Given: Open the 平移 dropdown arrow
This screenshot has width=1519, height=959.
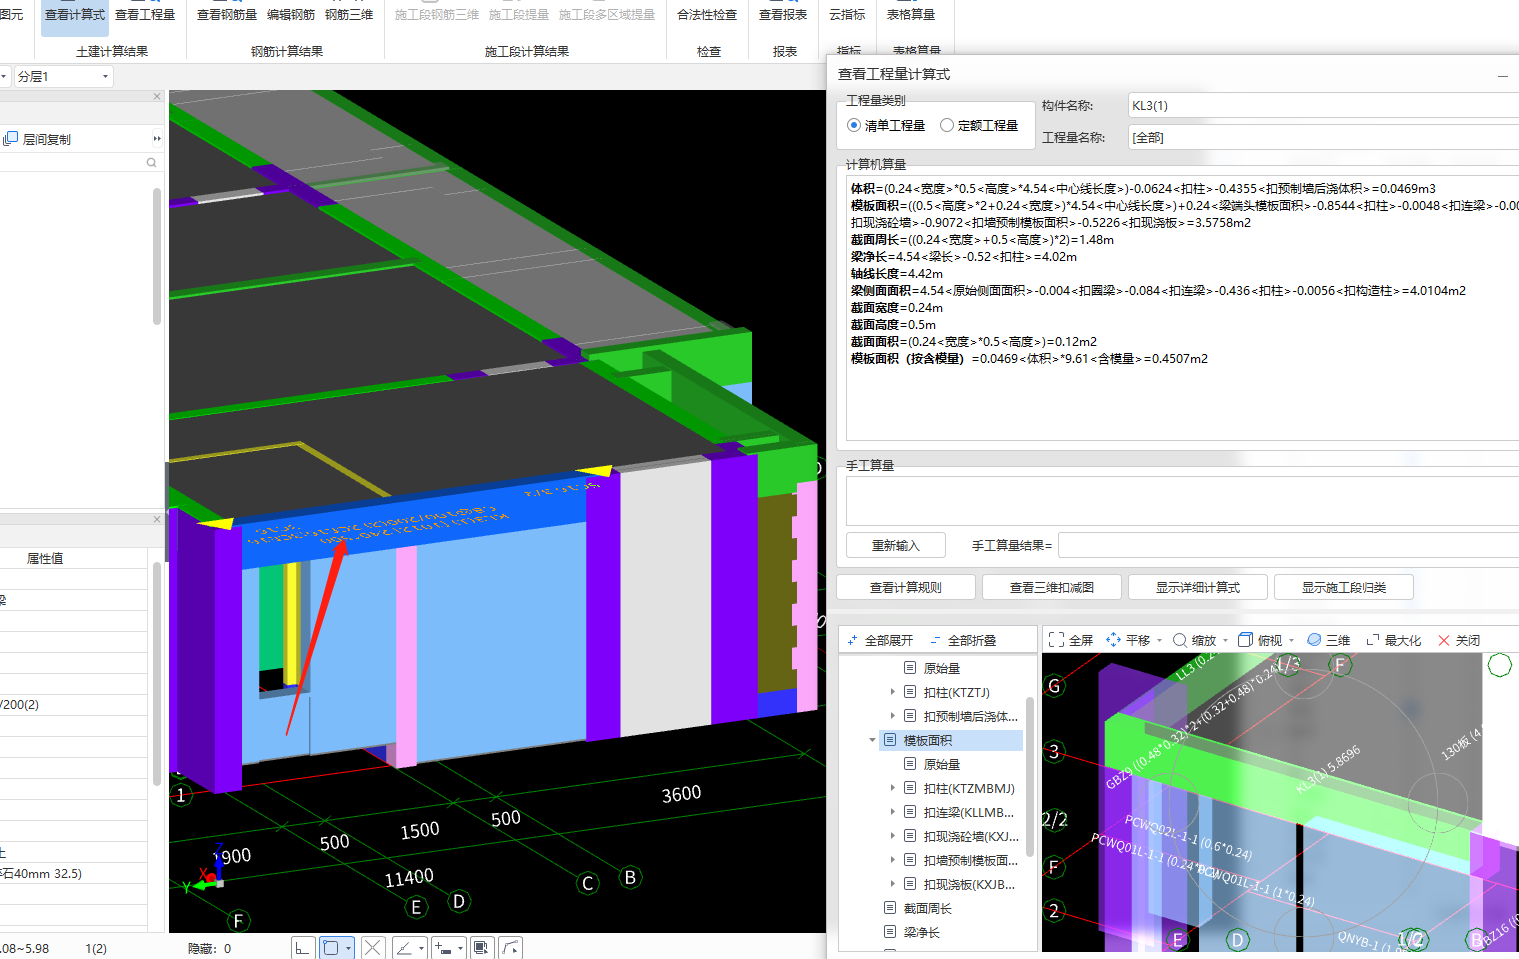Looking at the screenshot, I should (1159, 640).
